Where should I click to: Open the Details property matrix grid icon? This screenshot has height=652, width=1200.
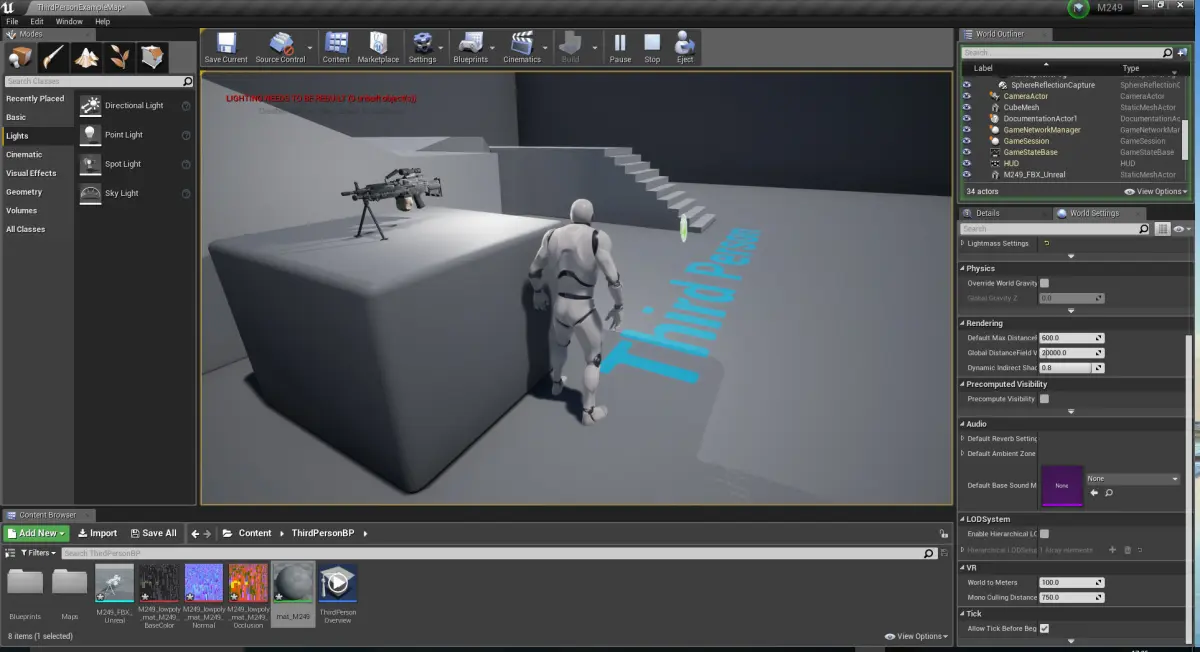[x=1162, y=229]
